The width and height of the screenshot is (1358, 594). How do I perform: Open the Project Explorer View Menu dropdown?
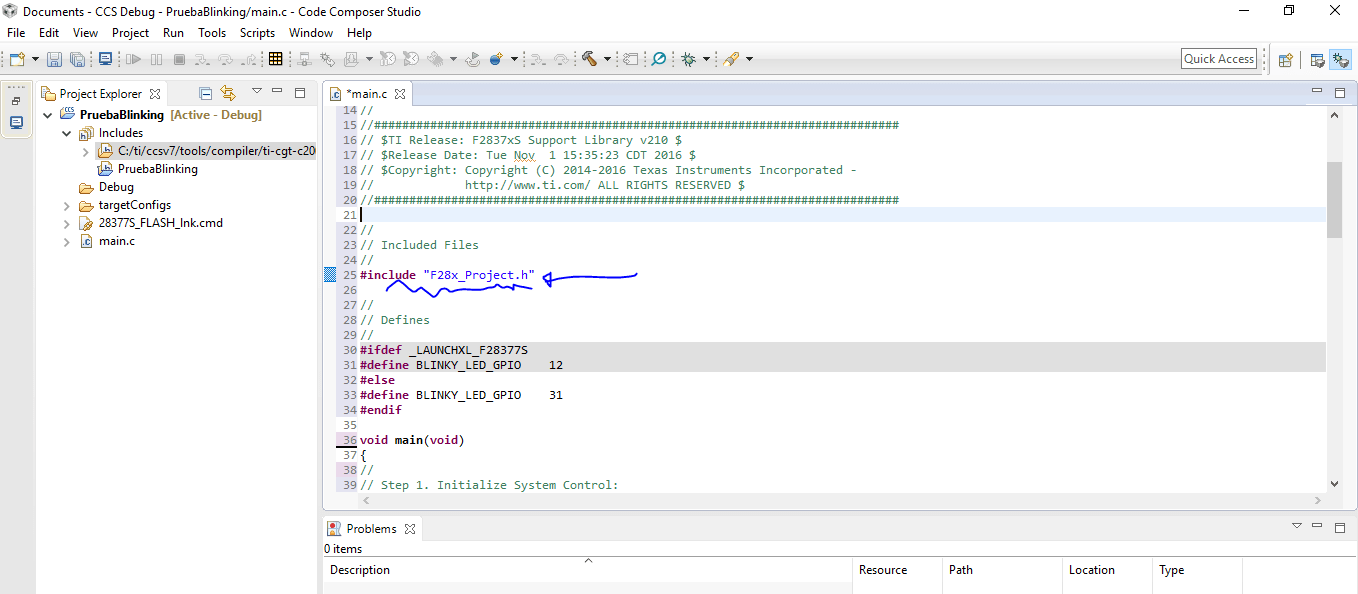coord(256,91)
